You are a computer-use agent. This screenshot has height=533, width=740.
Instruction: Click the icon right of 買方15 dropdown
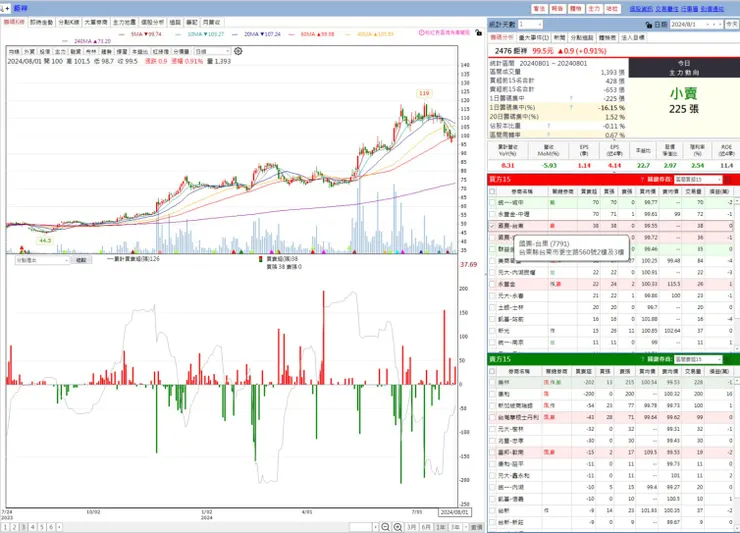[x=728, y=179]
